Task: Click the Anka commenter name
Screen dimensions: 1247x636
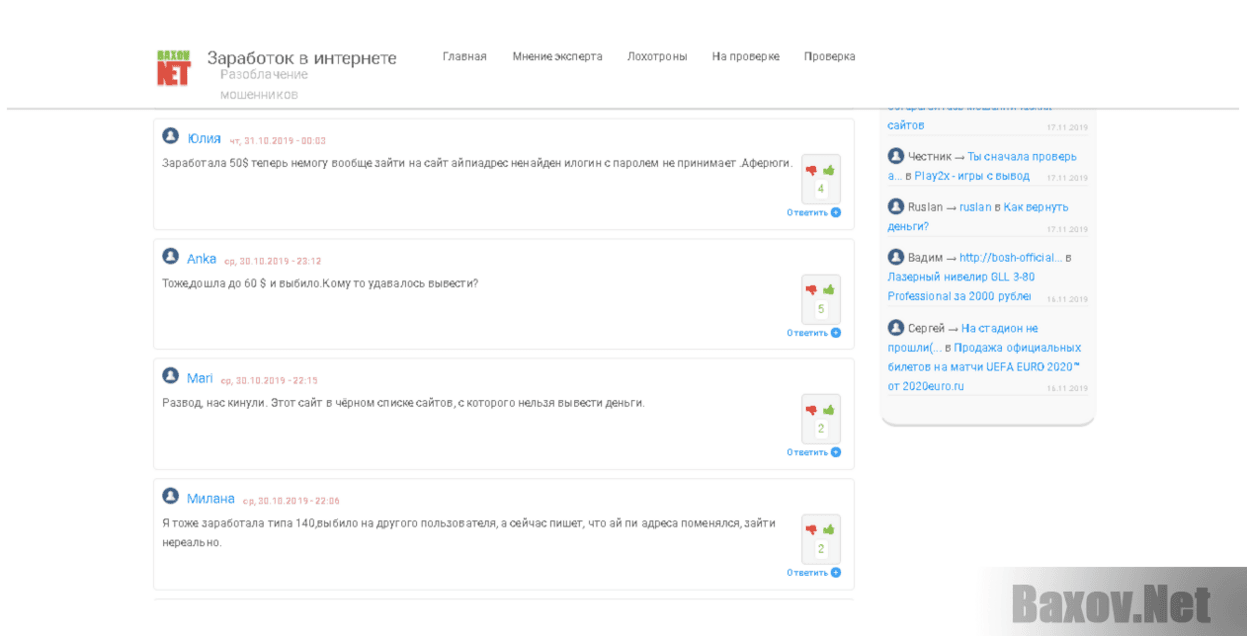Action: point(201,259)
